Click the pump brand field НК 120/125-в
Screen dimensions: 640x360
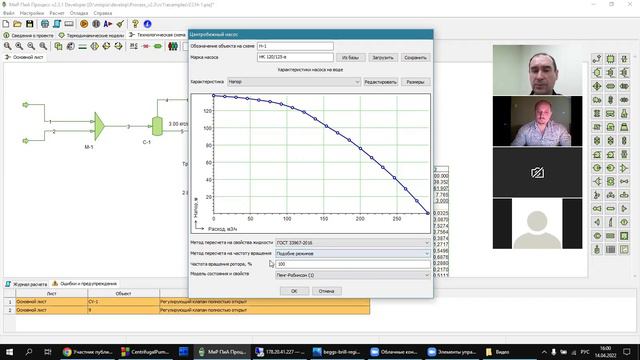click(x=295, y=57)
